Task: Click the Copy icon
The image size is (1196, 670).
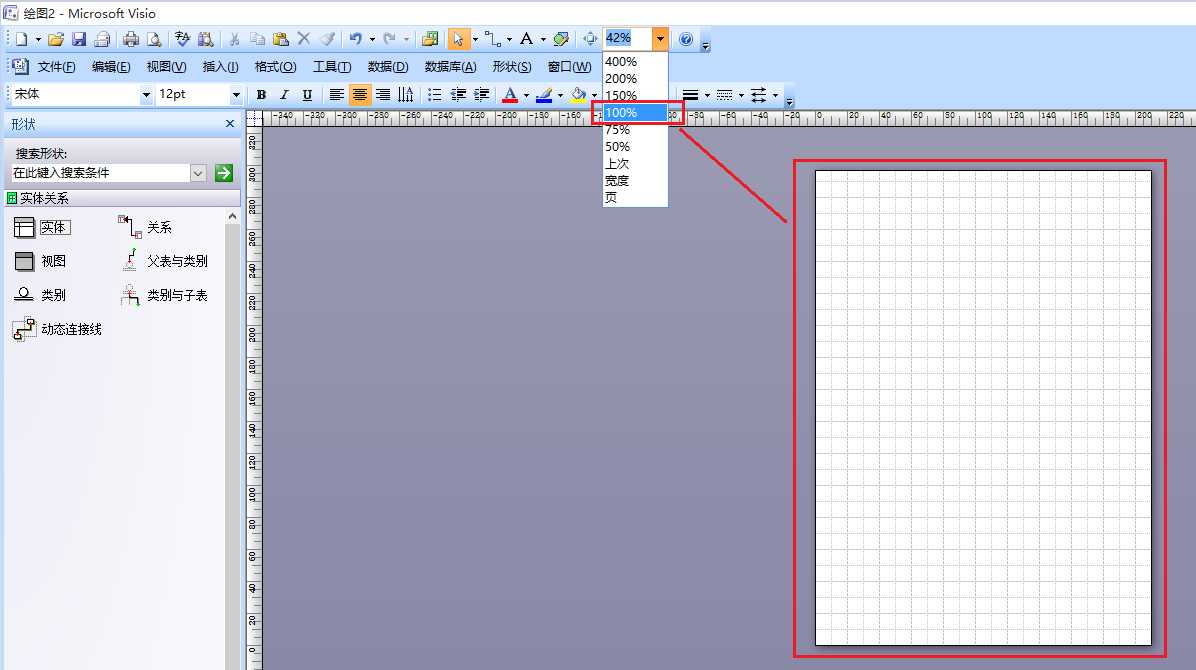Action: coord(257,38)
